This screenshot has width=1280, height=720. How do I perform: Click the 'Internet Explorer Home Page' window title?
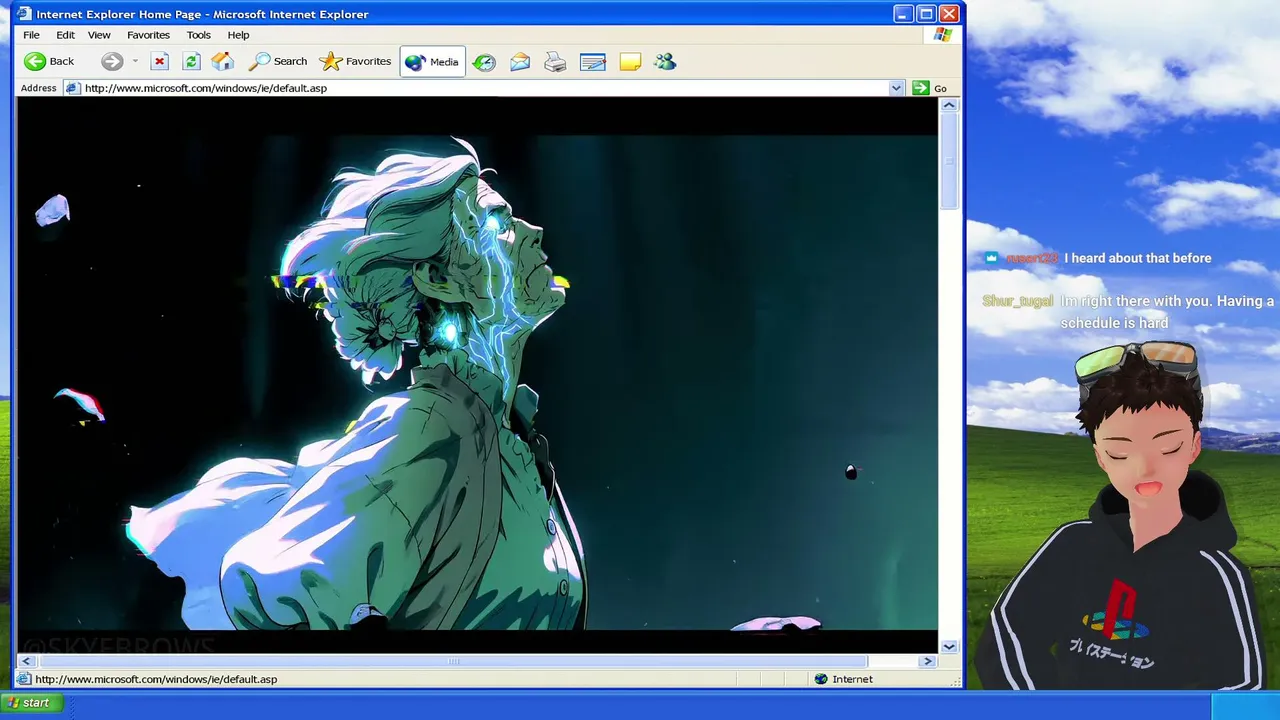tap(202, 14)
